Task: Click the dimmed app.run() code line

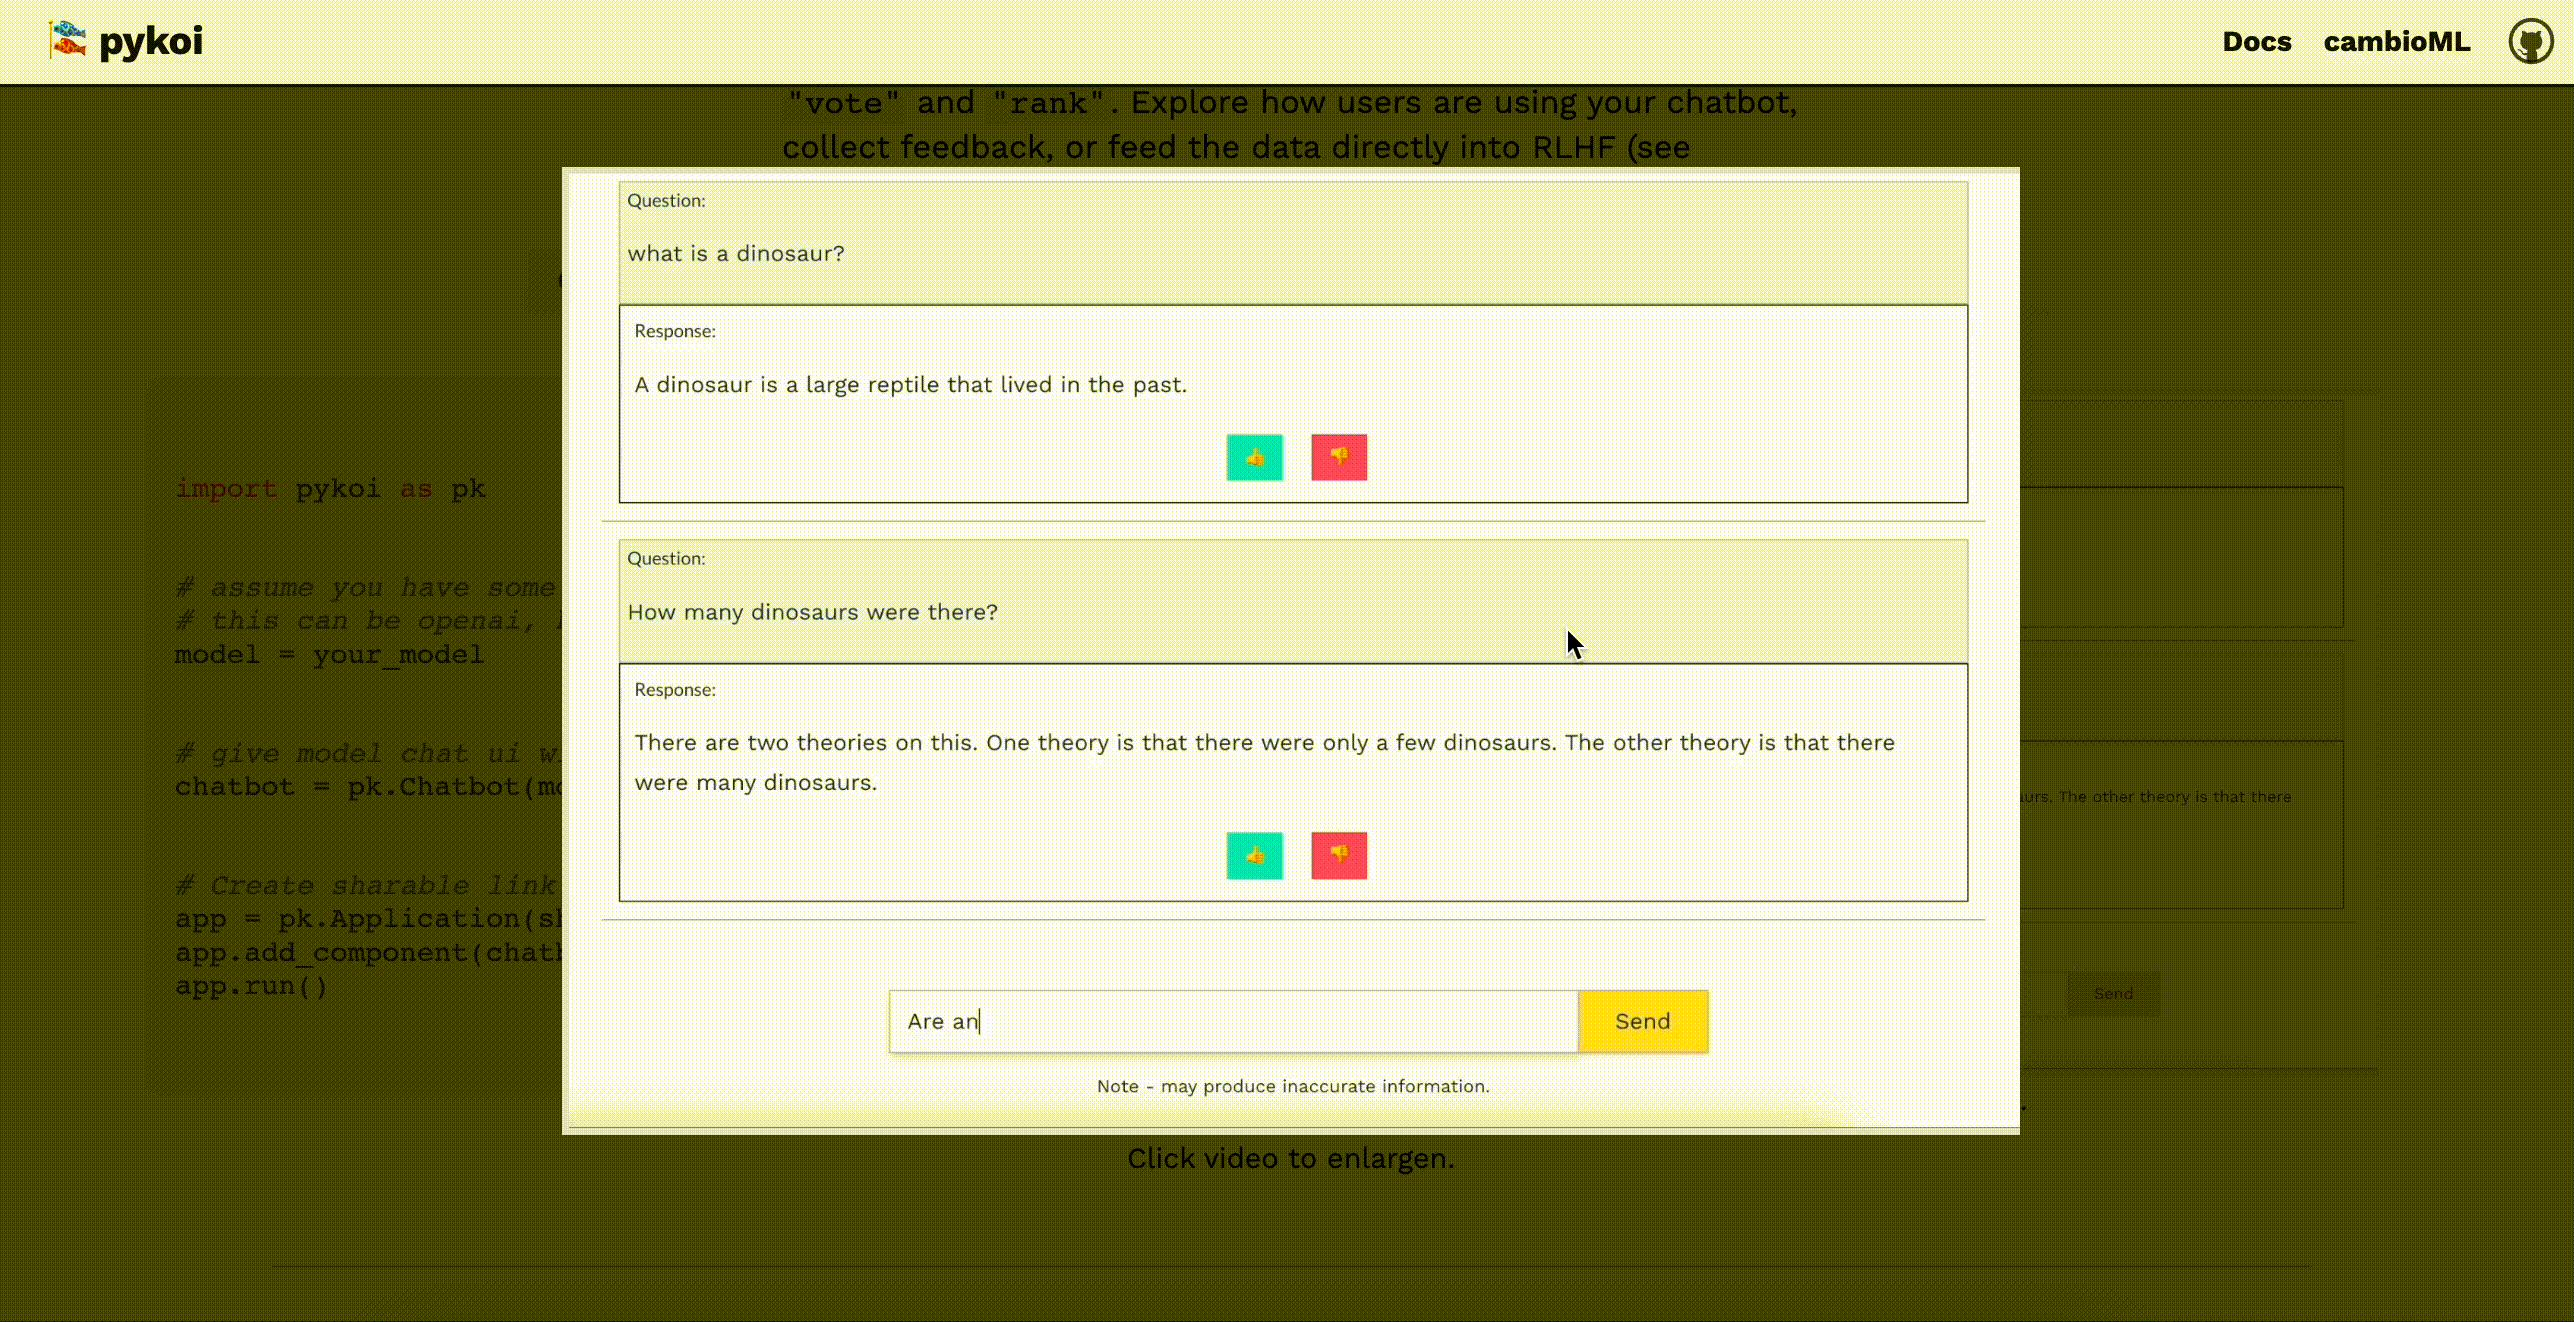Action: click(251, 986)
